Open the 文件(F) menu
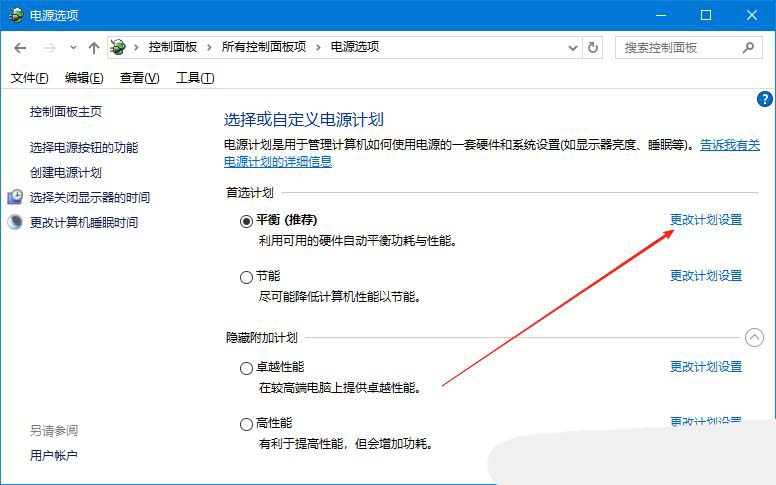The width and height of the screenshot is (776, 485). pos(30,78)
